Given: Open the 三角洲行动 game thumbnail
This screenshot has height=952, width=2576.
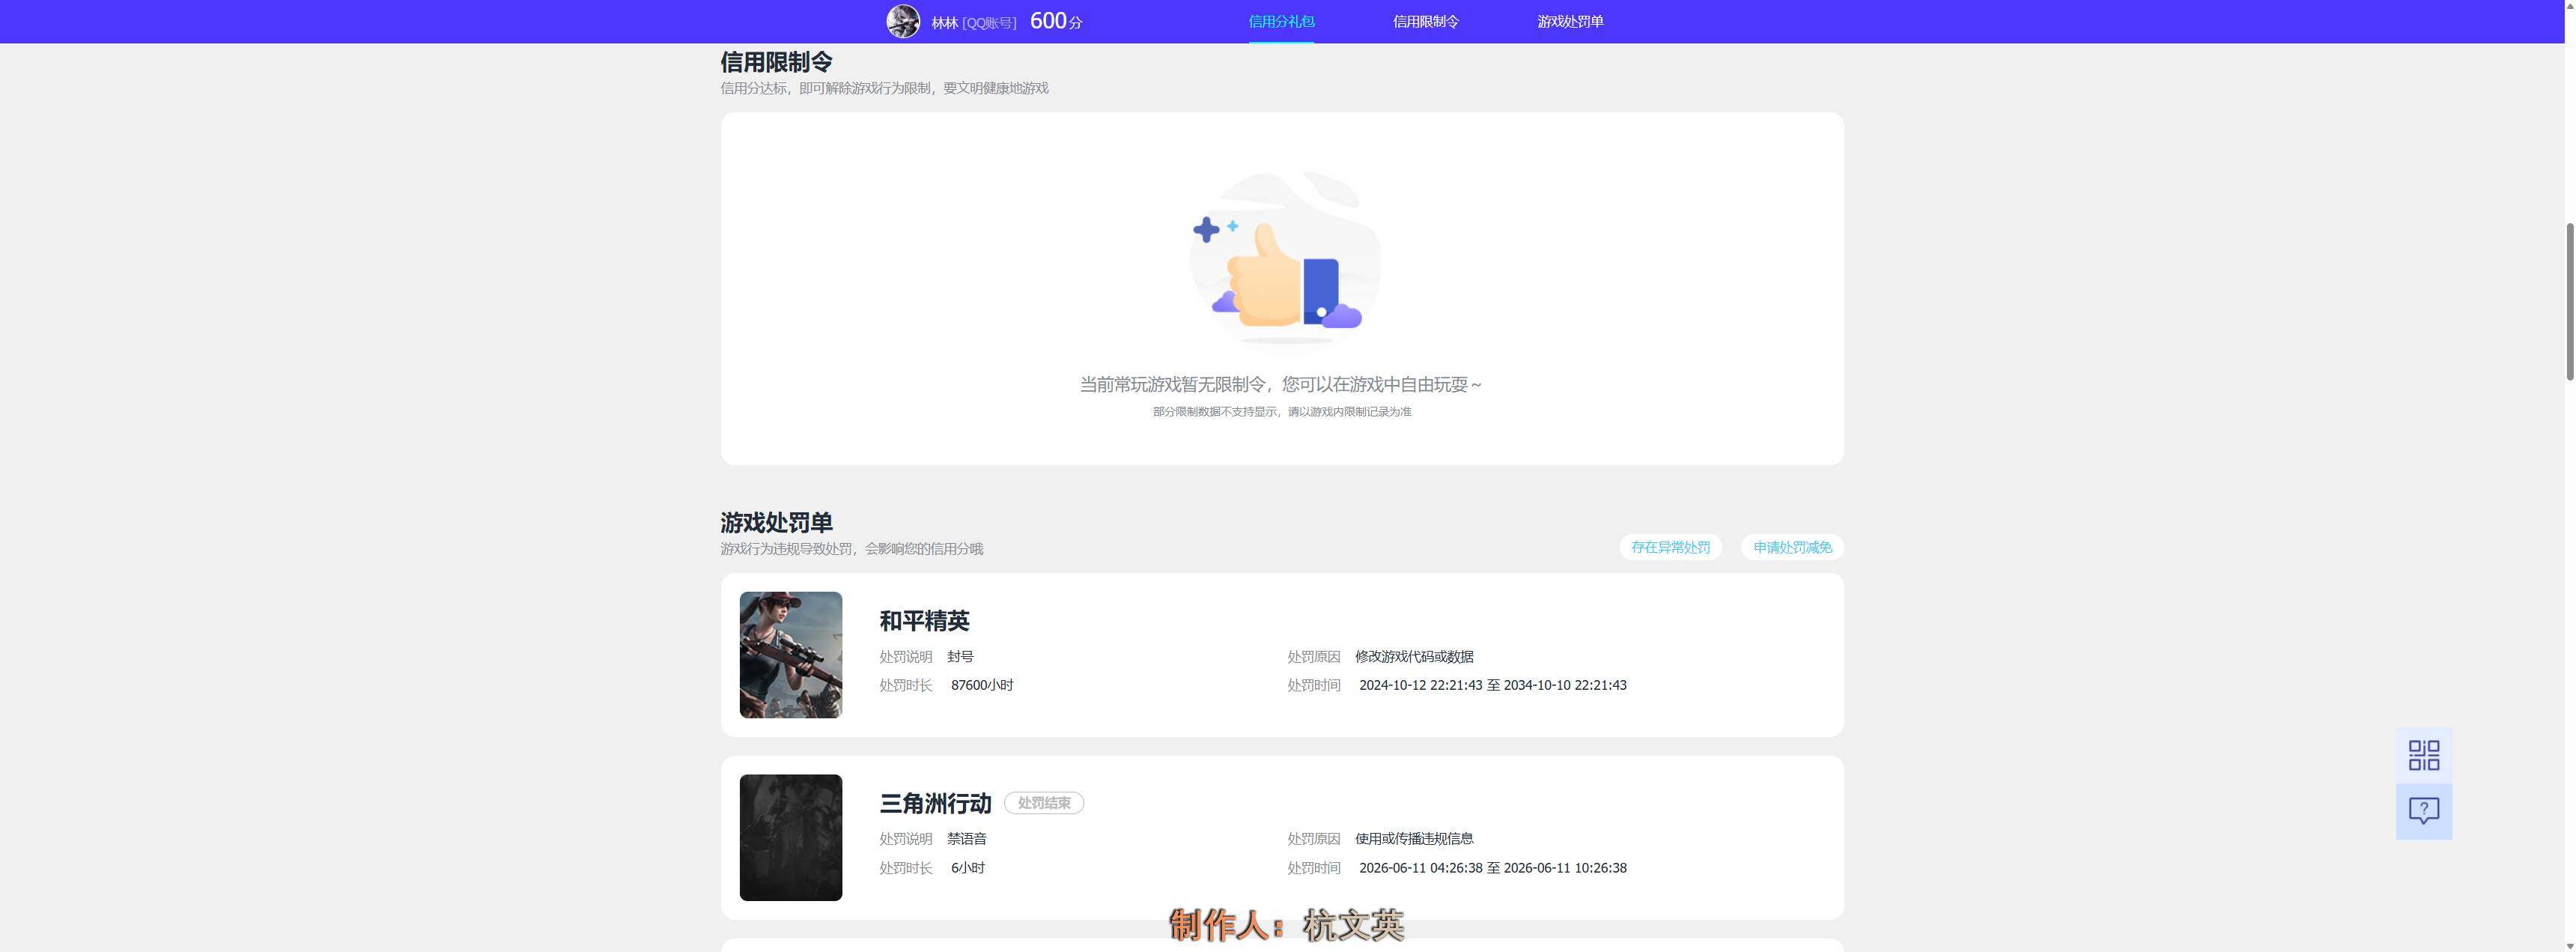Looking at the screenshot, I should click(791, 838).
